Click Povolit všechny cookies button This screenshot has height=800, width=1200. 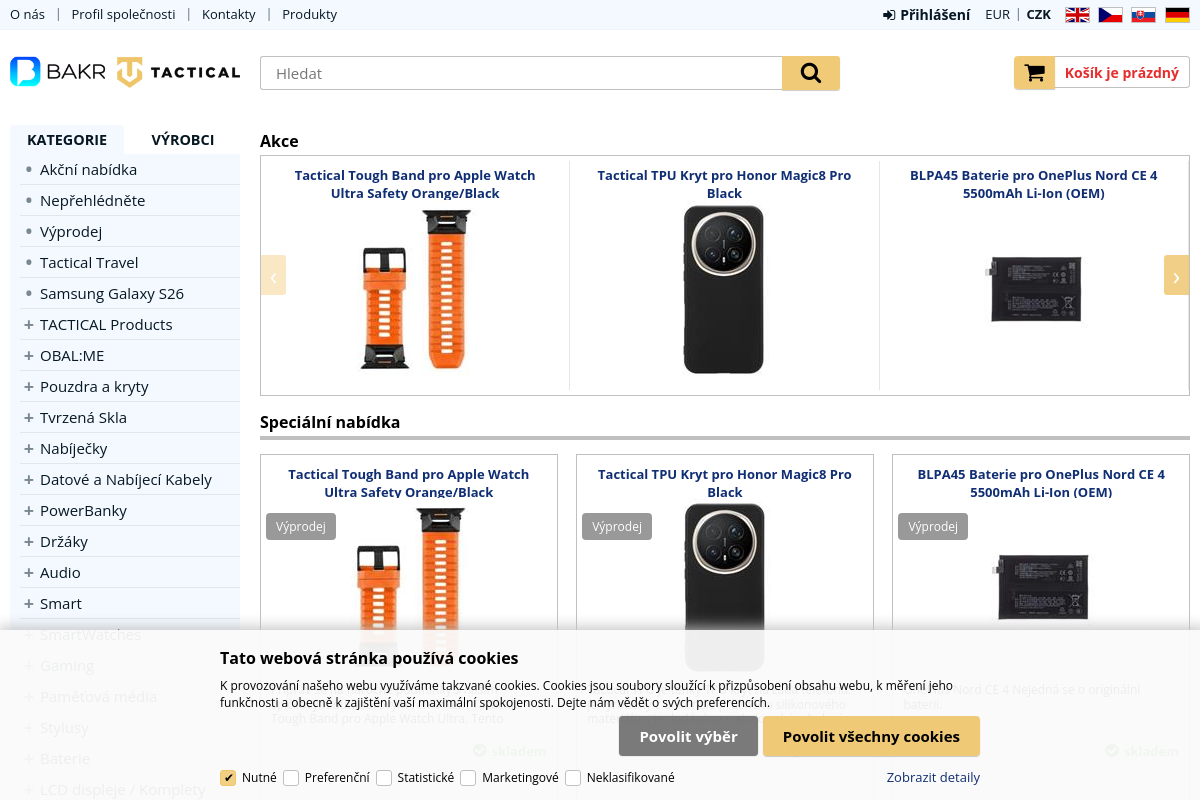coord(871,736)
